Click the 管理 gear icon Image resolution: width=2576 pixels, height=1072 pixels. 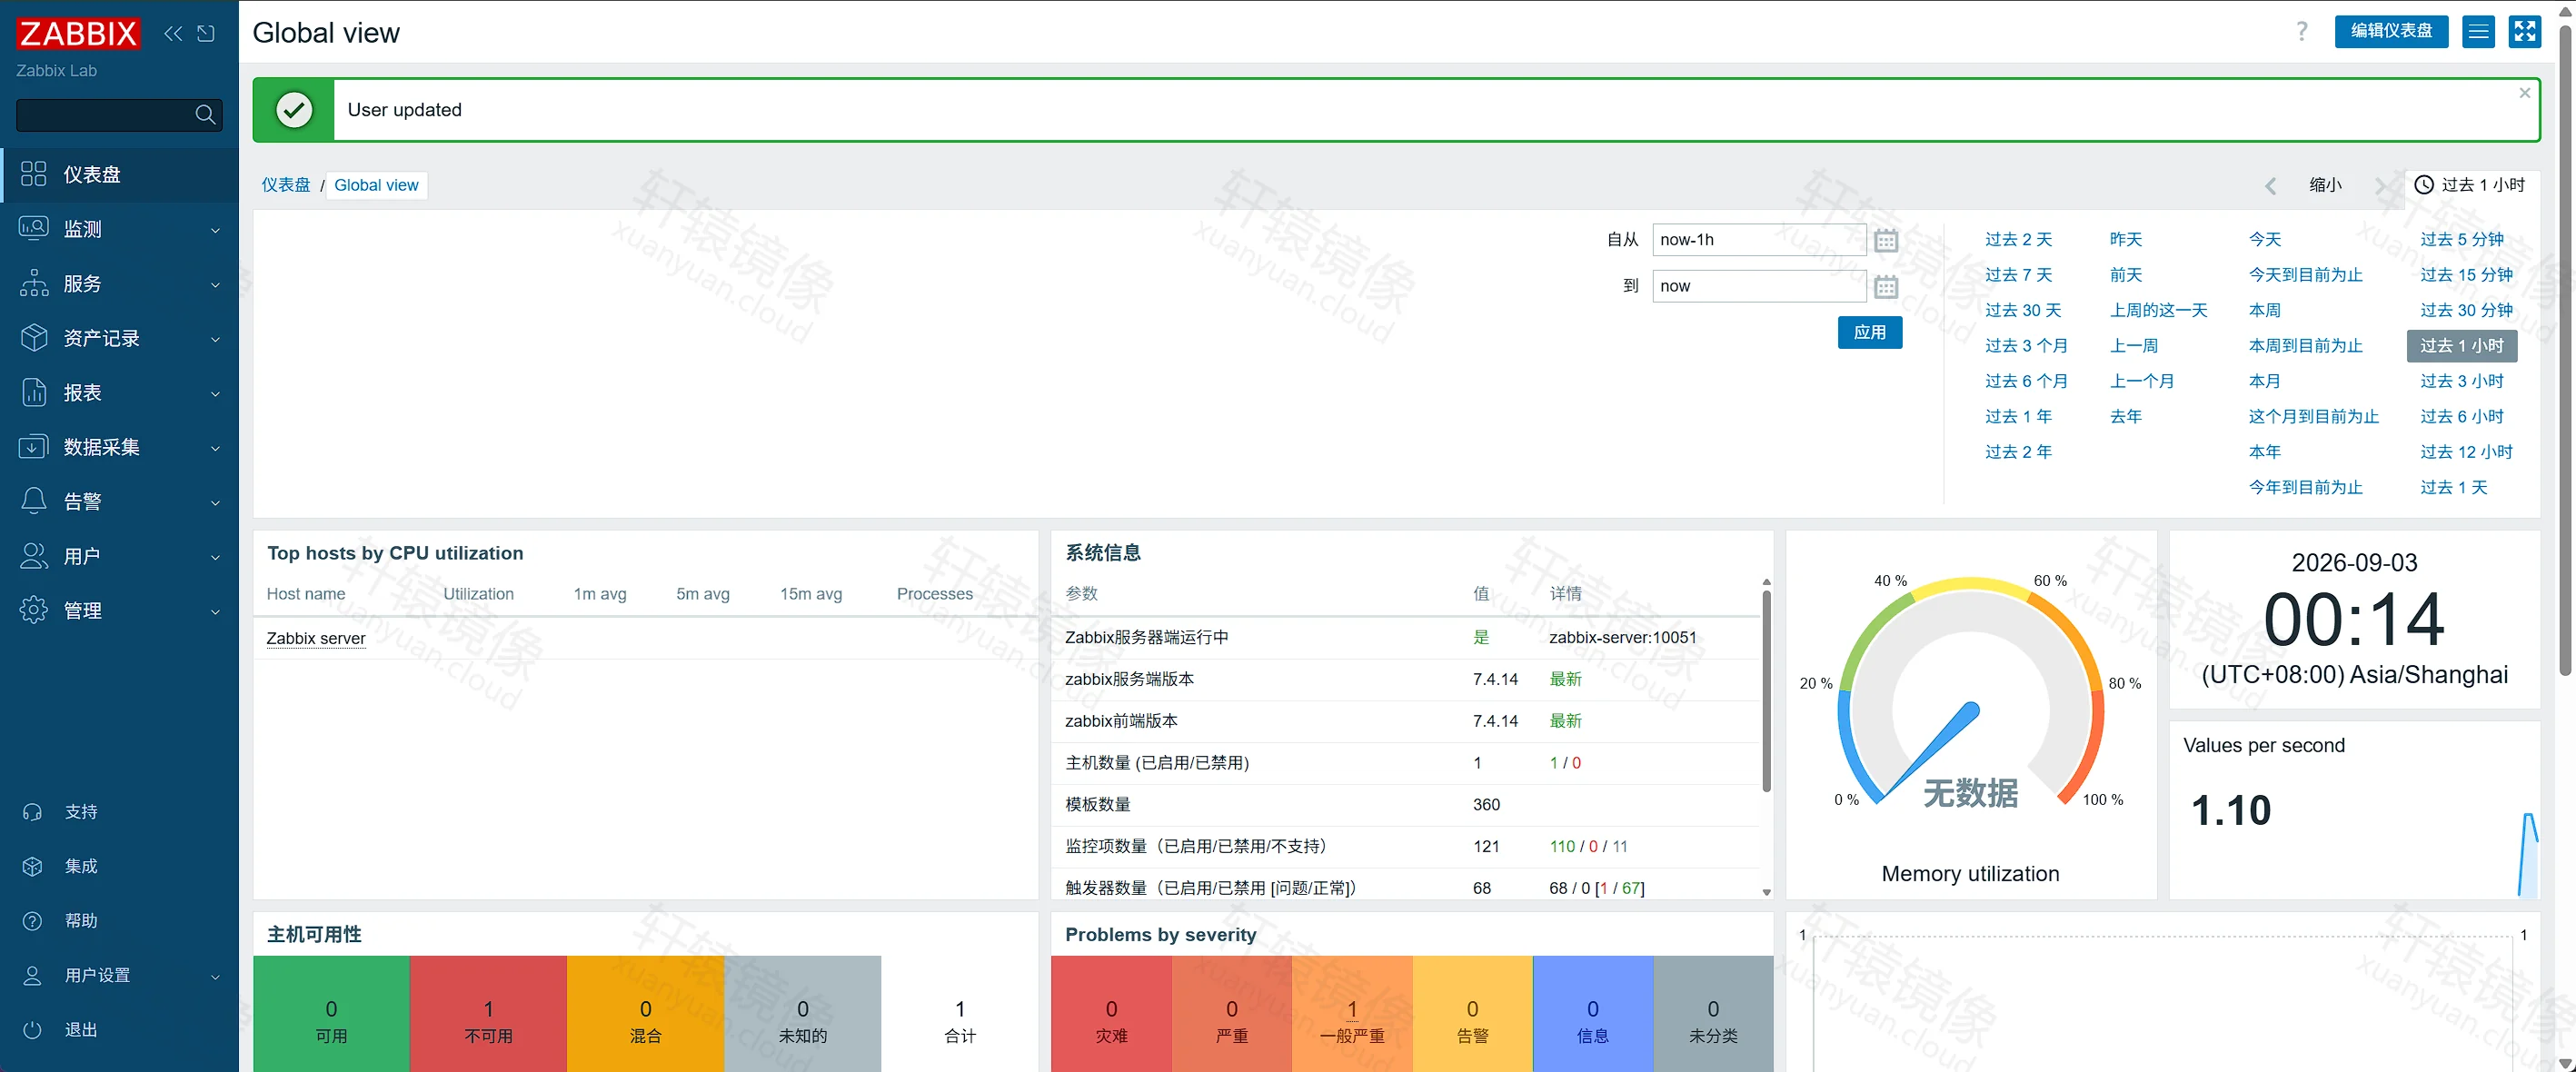click(x=33, y=610)
